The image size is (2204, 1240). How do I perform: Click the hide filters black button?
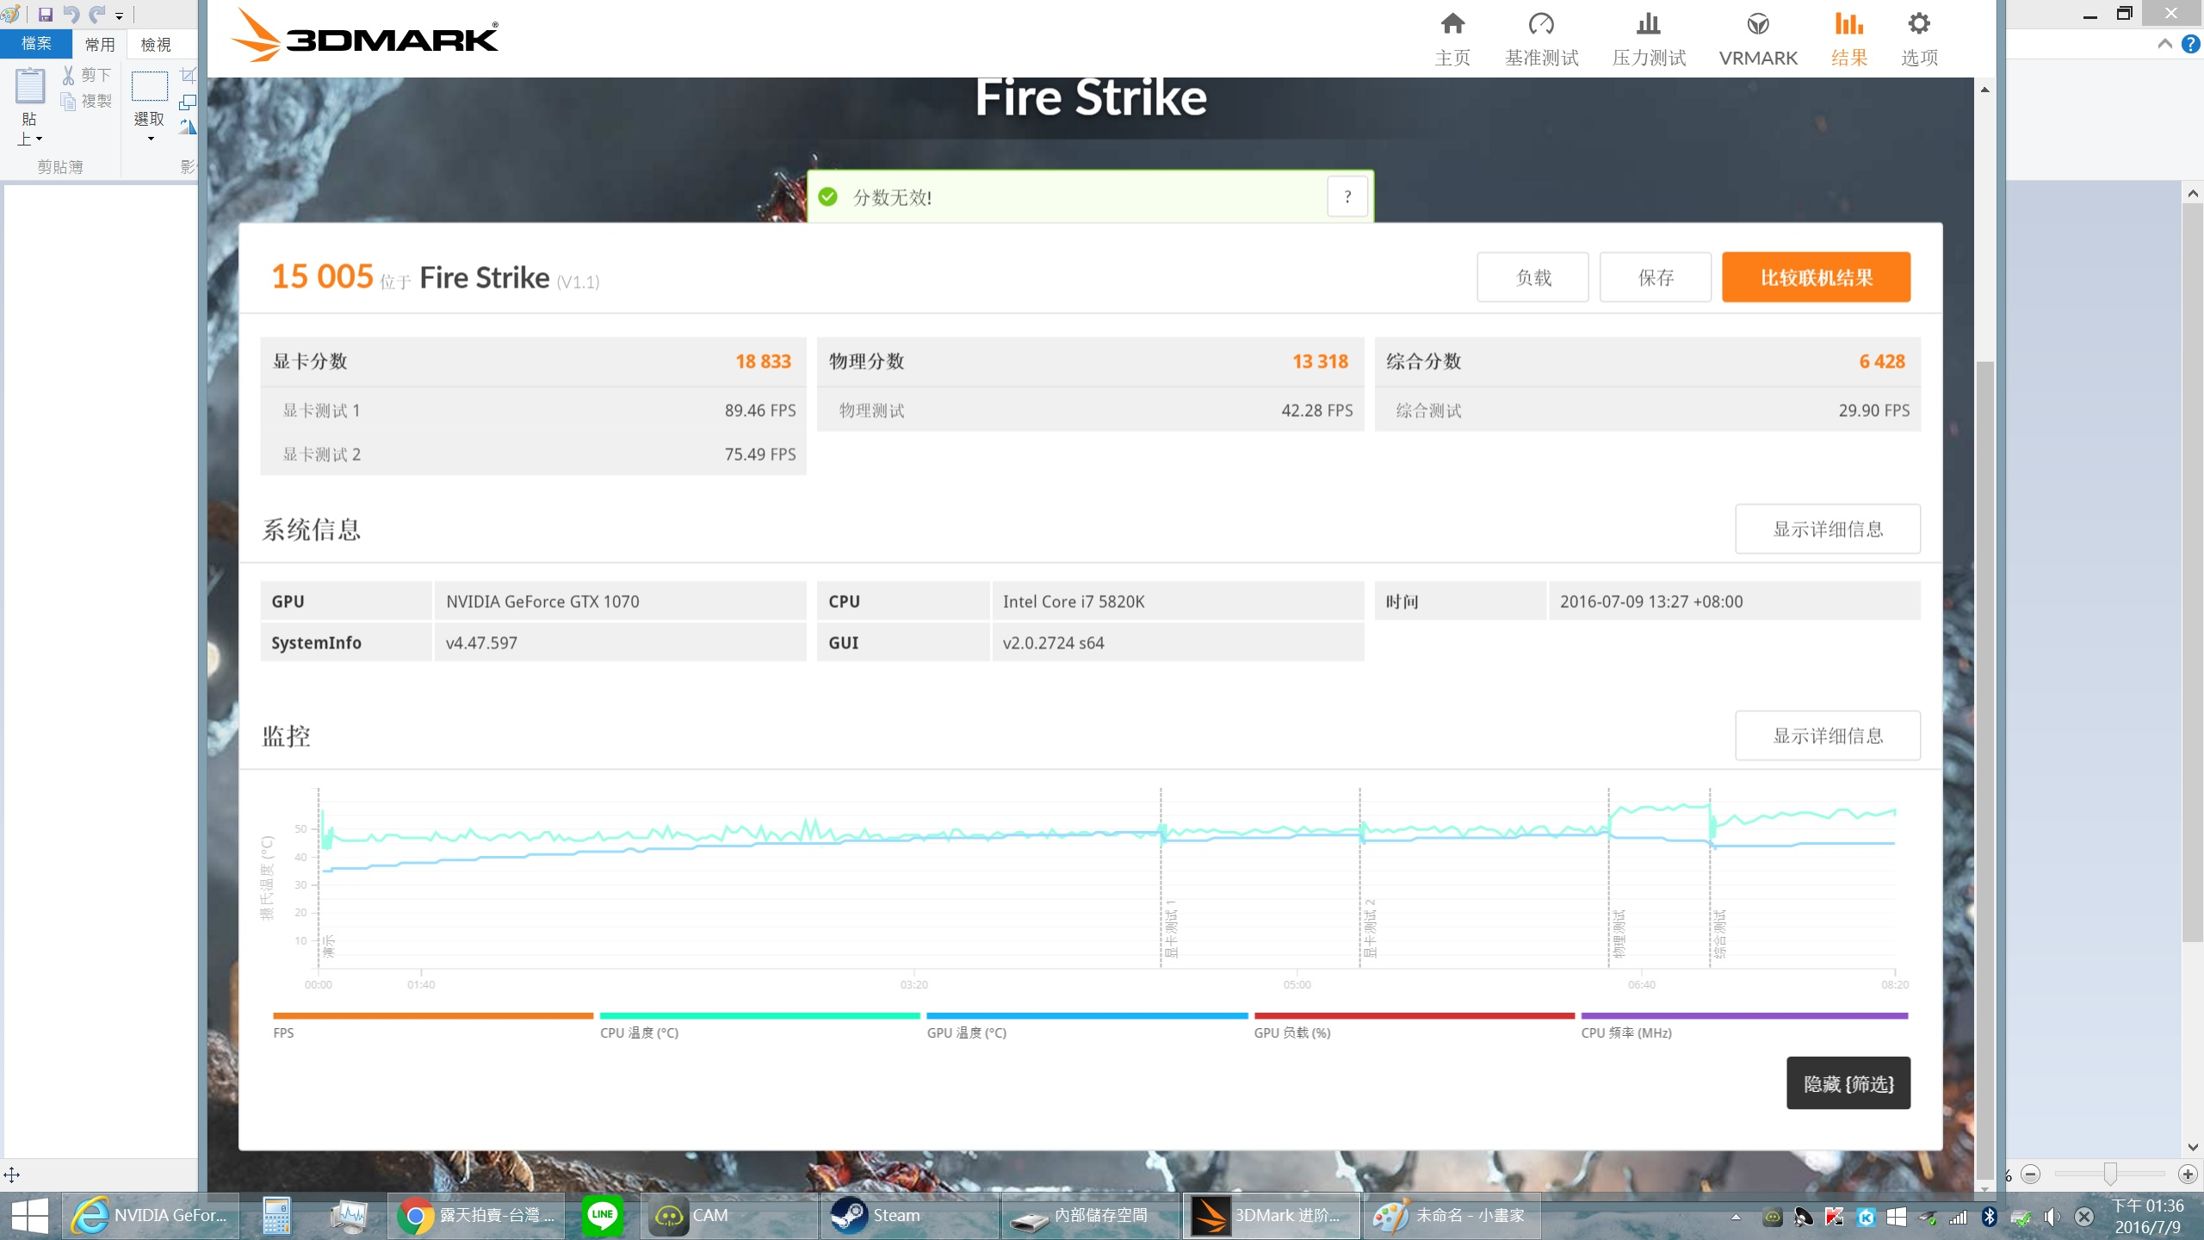pos(1847,1083)
